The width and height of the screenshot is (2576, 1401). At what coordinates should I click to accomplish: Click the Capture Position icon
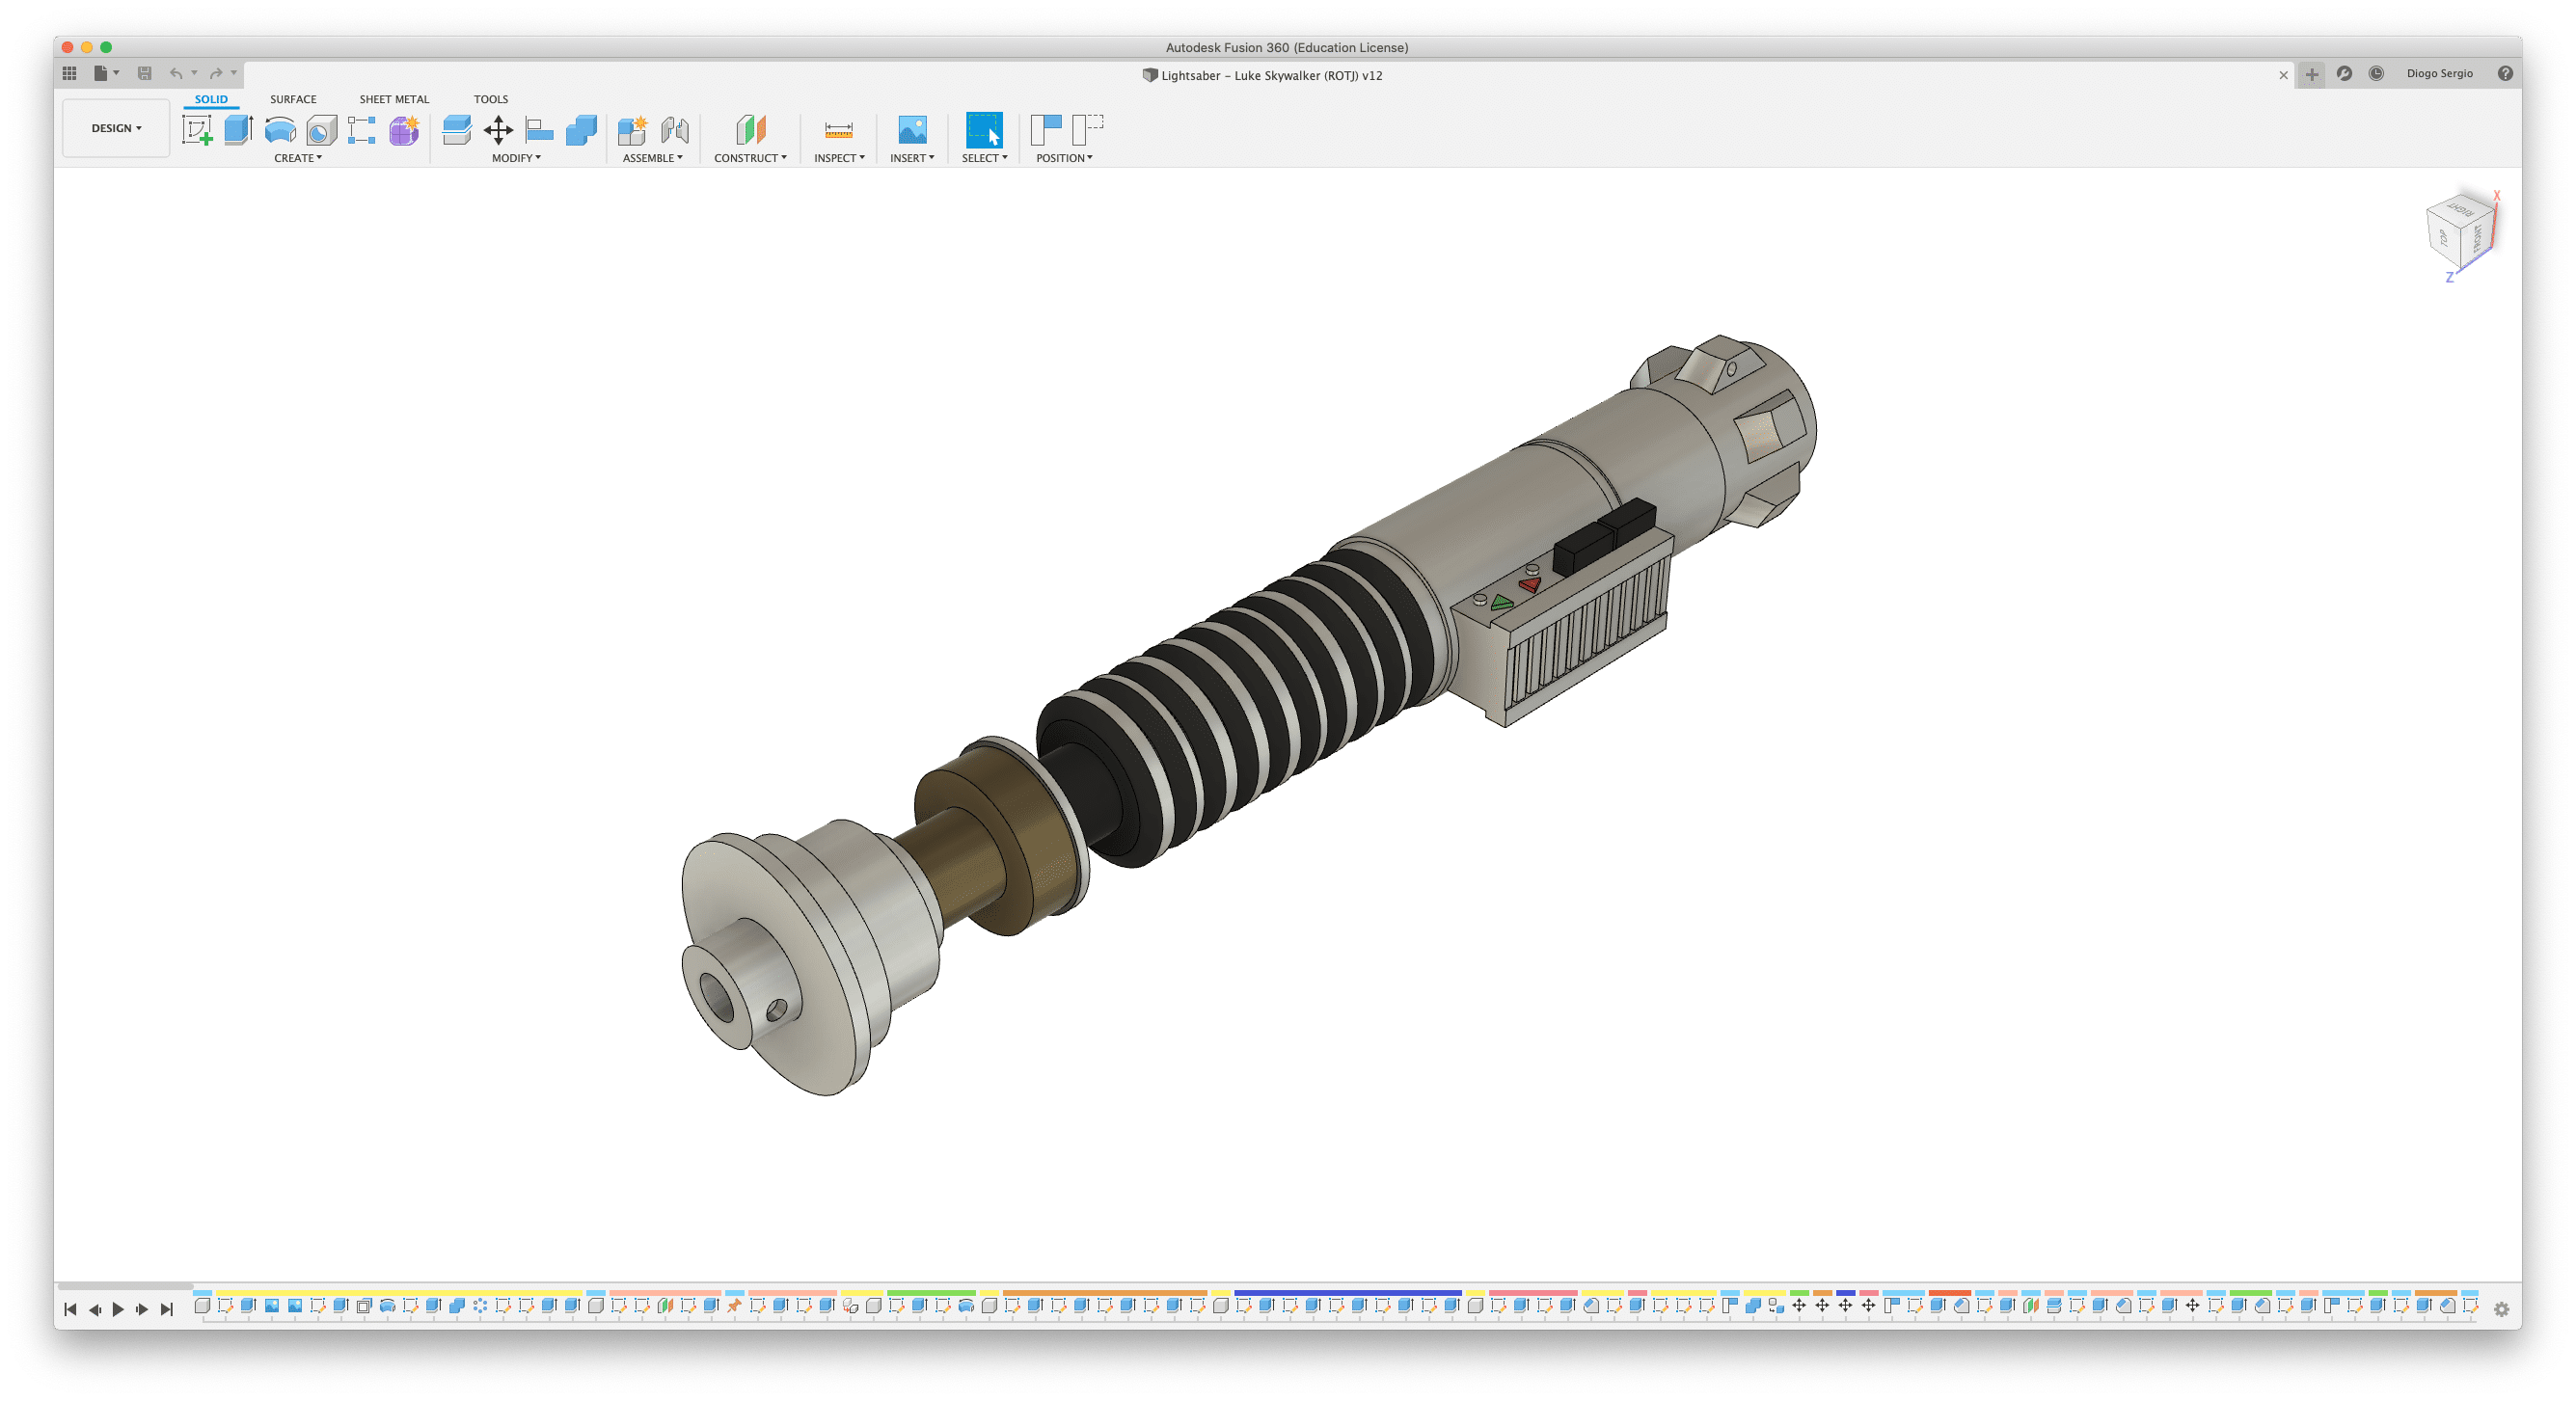coord(1046,130)
